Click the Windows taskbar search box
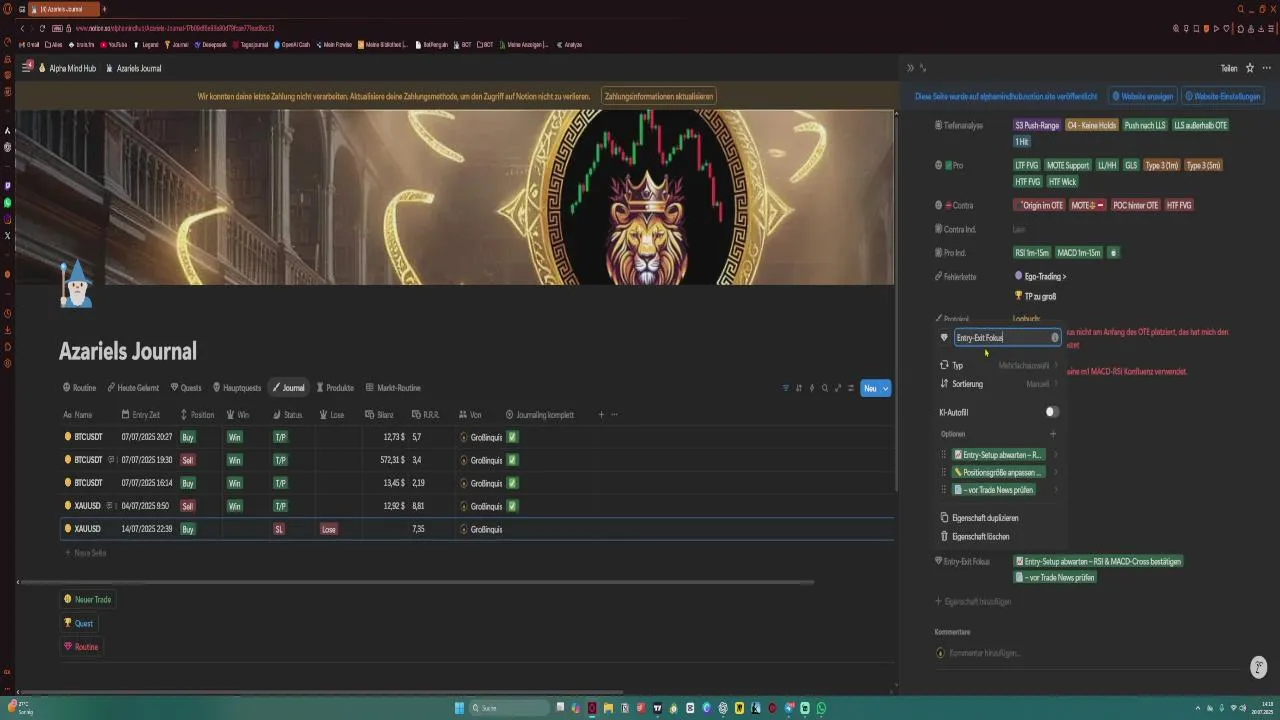Image resolution: width=1280 pixels, height=720 pixels. click(509, 708)
